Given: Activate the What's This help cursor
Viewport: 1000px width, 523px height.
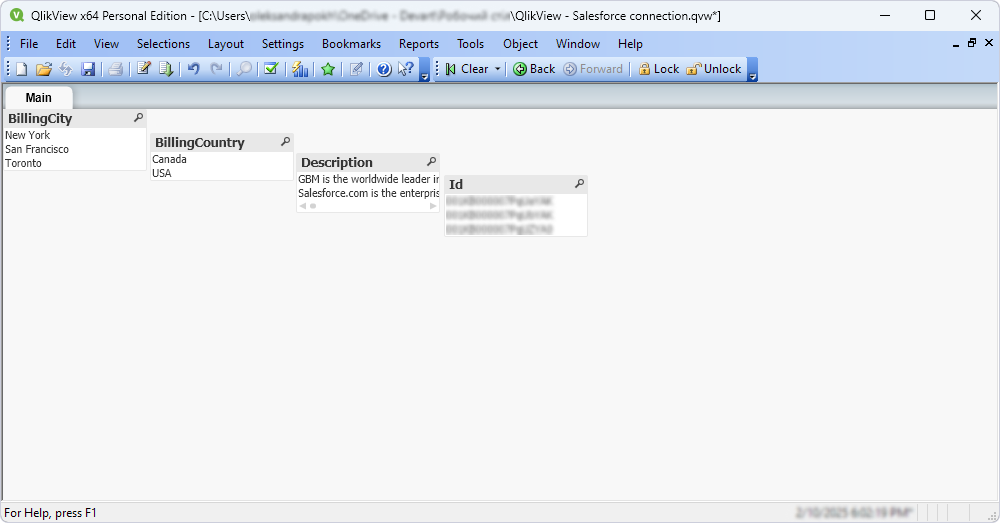Looking at the screenshot, I should point(406,69).
